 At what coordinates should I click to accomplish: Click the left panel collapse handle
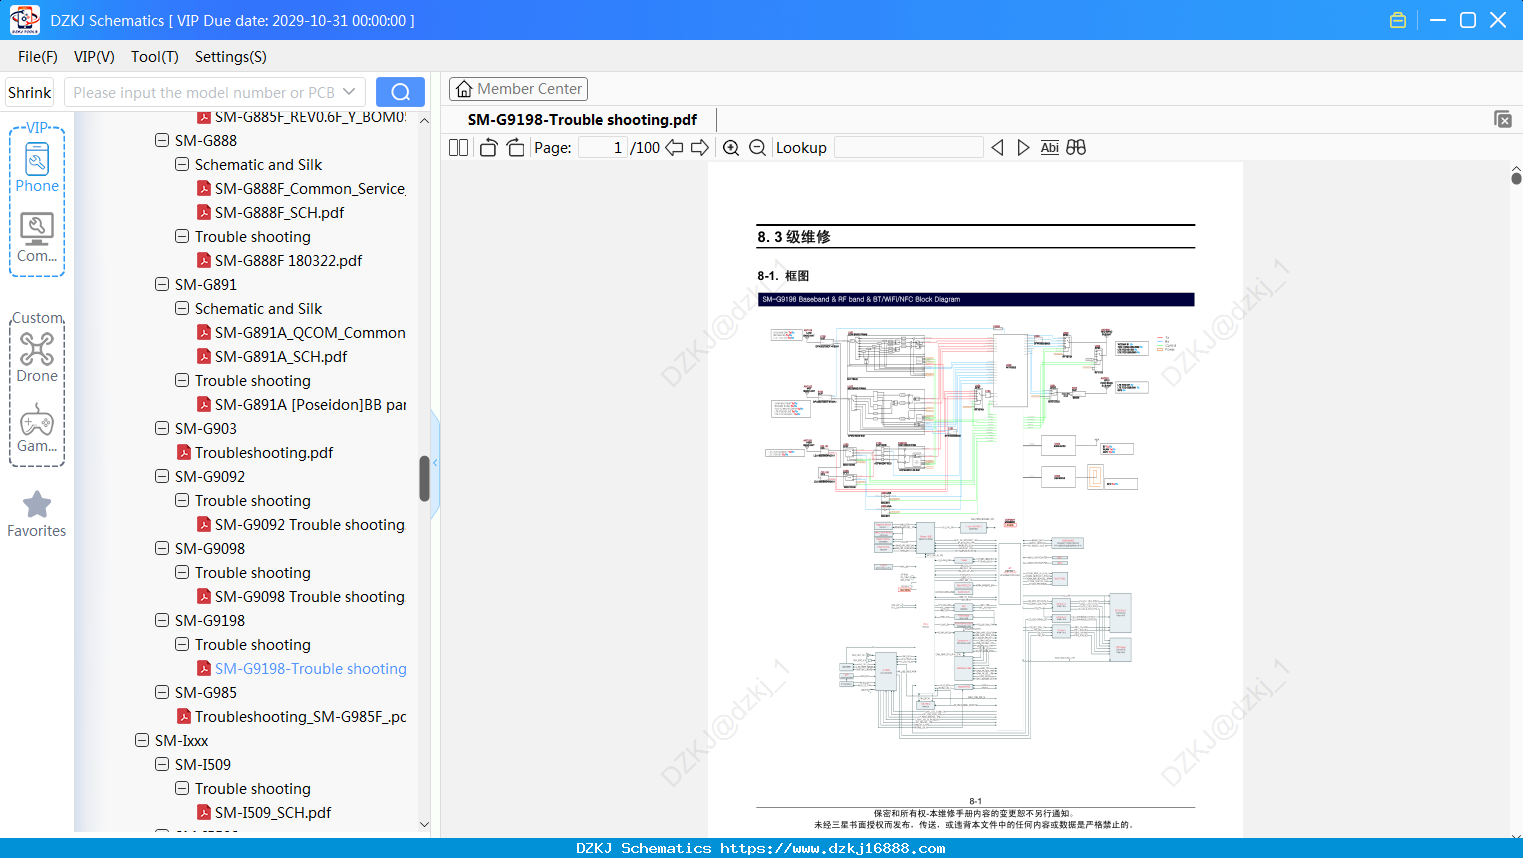[435, 462]
